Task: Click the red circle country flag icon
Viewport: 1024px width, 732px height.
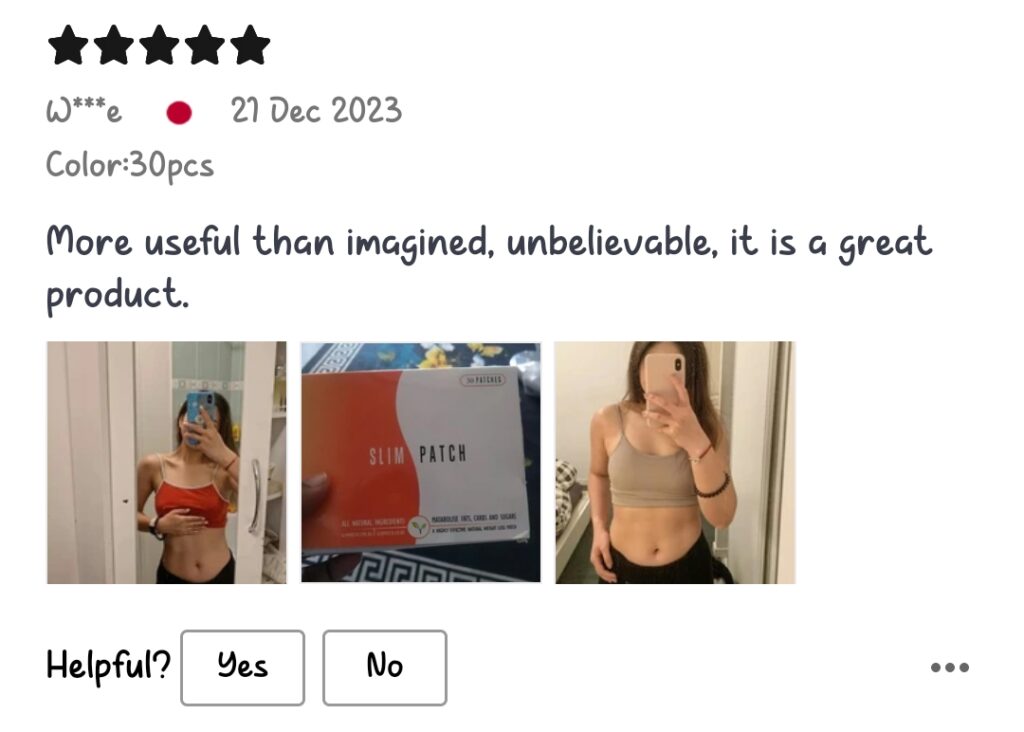Action: pos(179,113)
